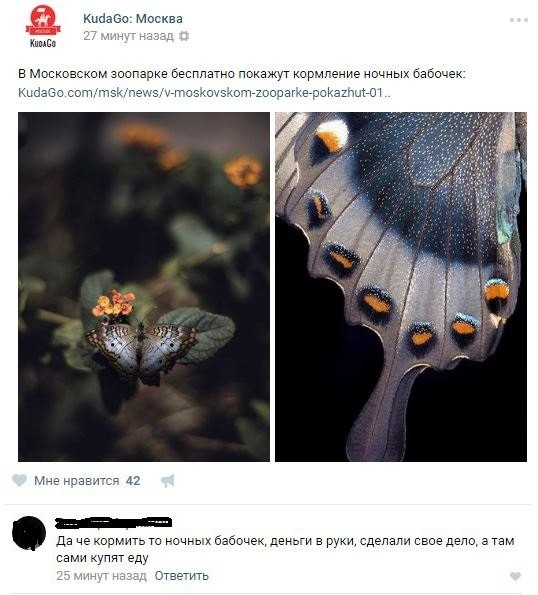Image resolution: width=538 pixels, height=595 pixels.
Task: Open the butterfly wing close-up photo
Action: click(401, 287)
